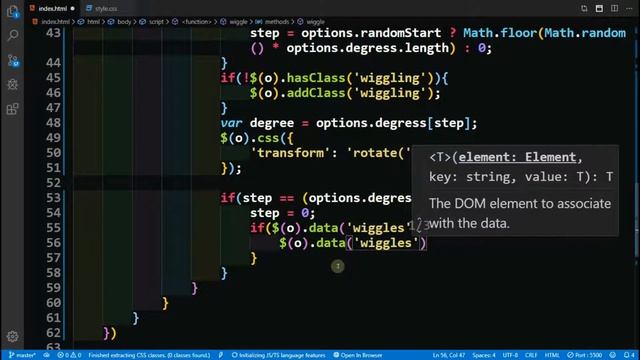Image resolution: width=640 pixels, height=360 pixels.
Task: Switch to the index.html tab
Action: point(52,9)
